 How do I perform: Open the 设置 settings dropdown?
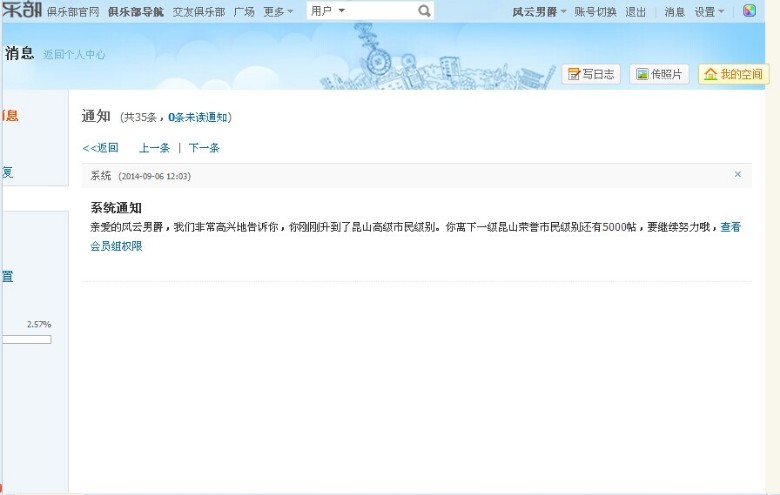pos(709,11)
